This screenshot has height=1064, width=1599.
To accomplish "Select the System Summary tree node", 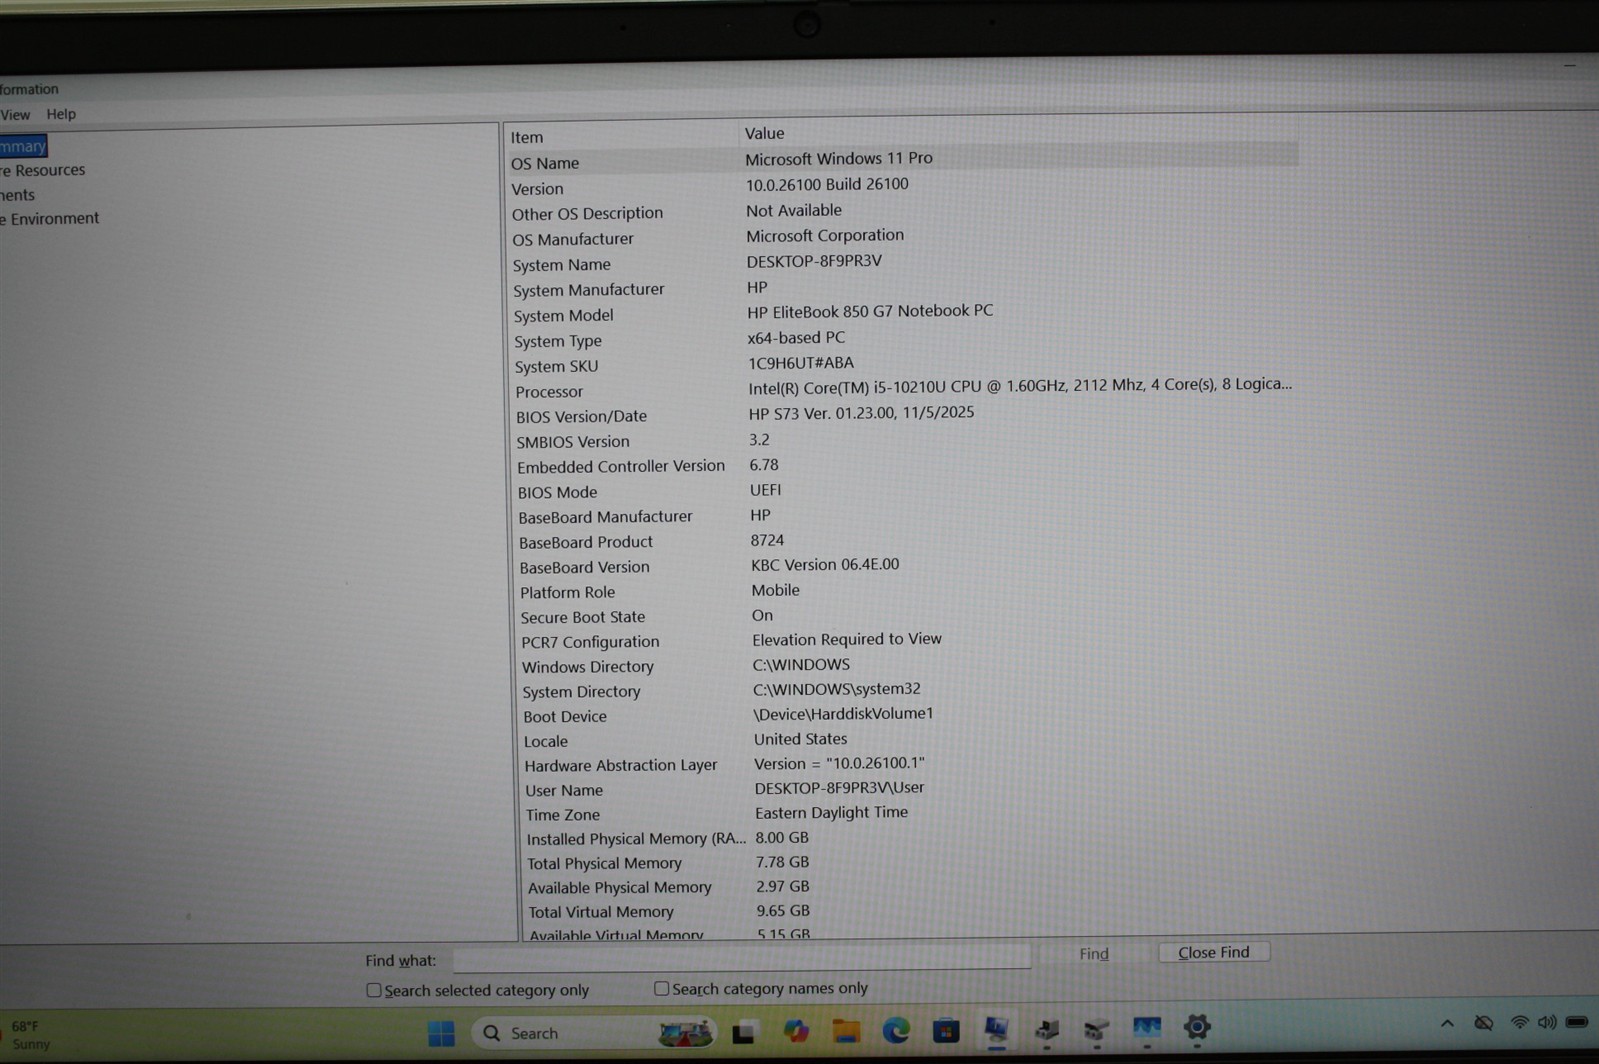I will click(x=23, y=146).
